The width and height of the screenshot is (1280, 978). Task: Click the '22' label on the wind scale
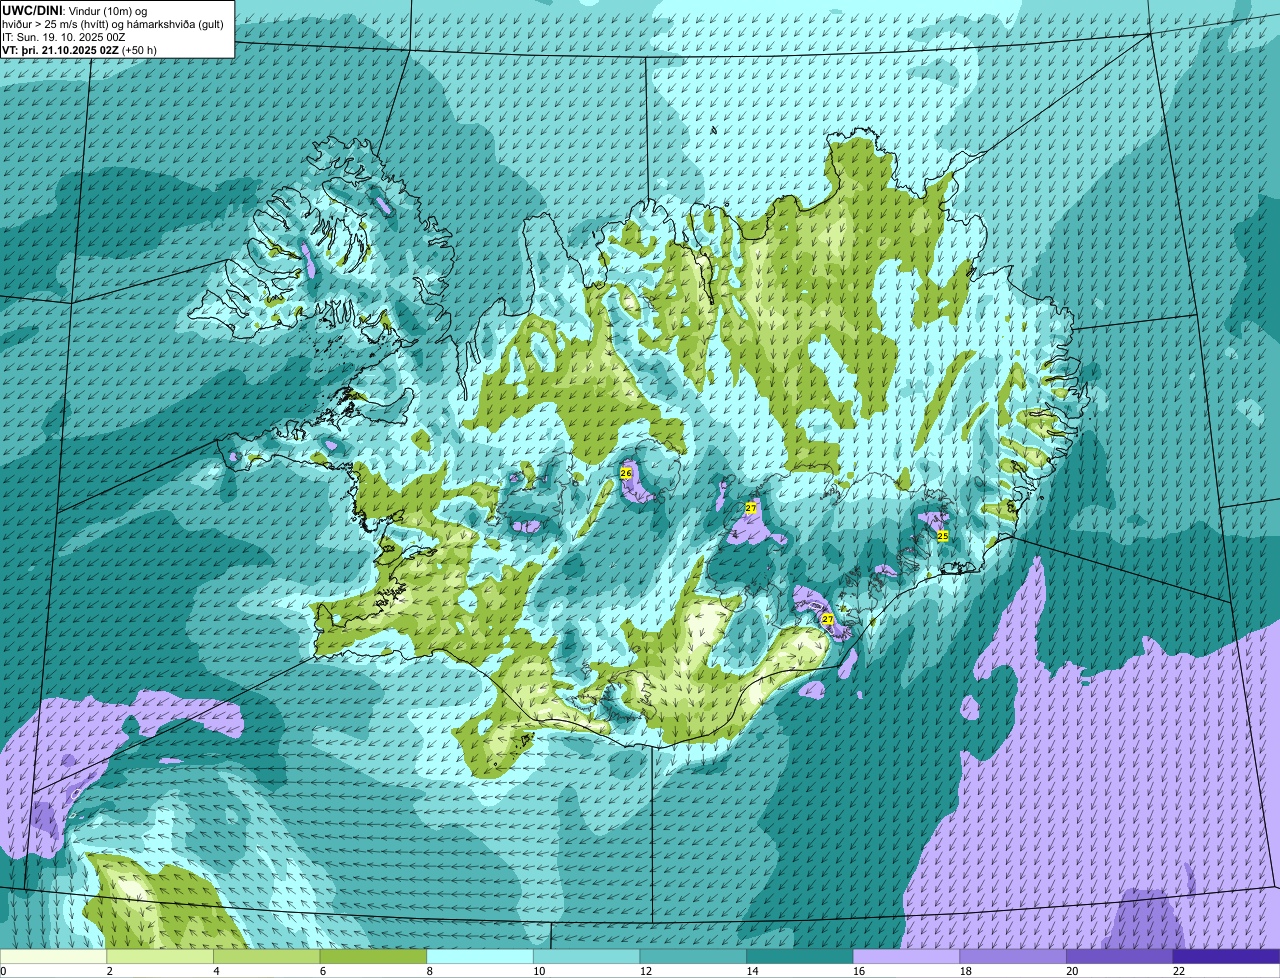point(1179,971)
